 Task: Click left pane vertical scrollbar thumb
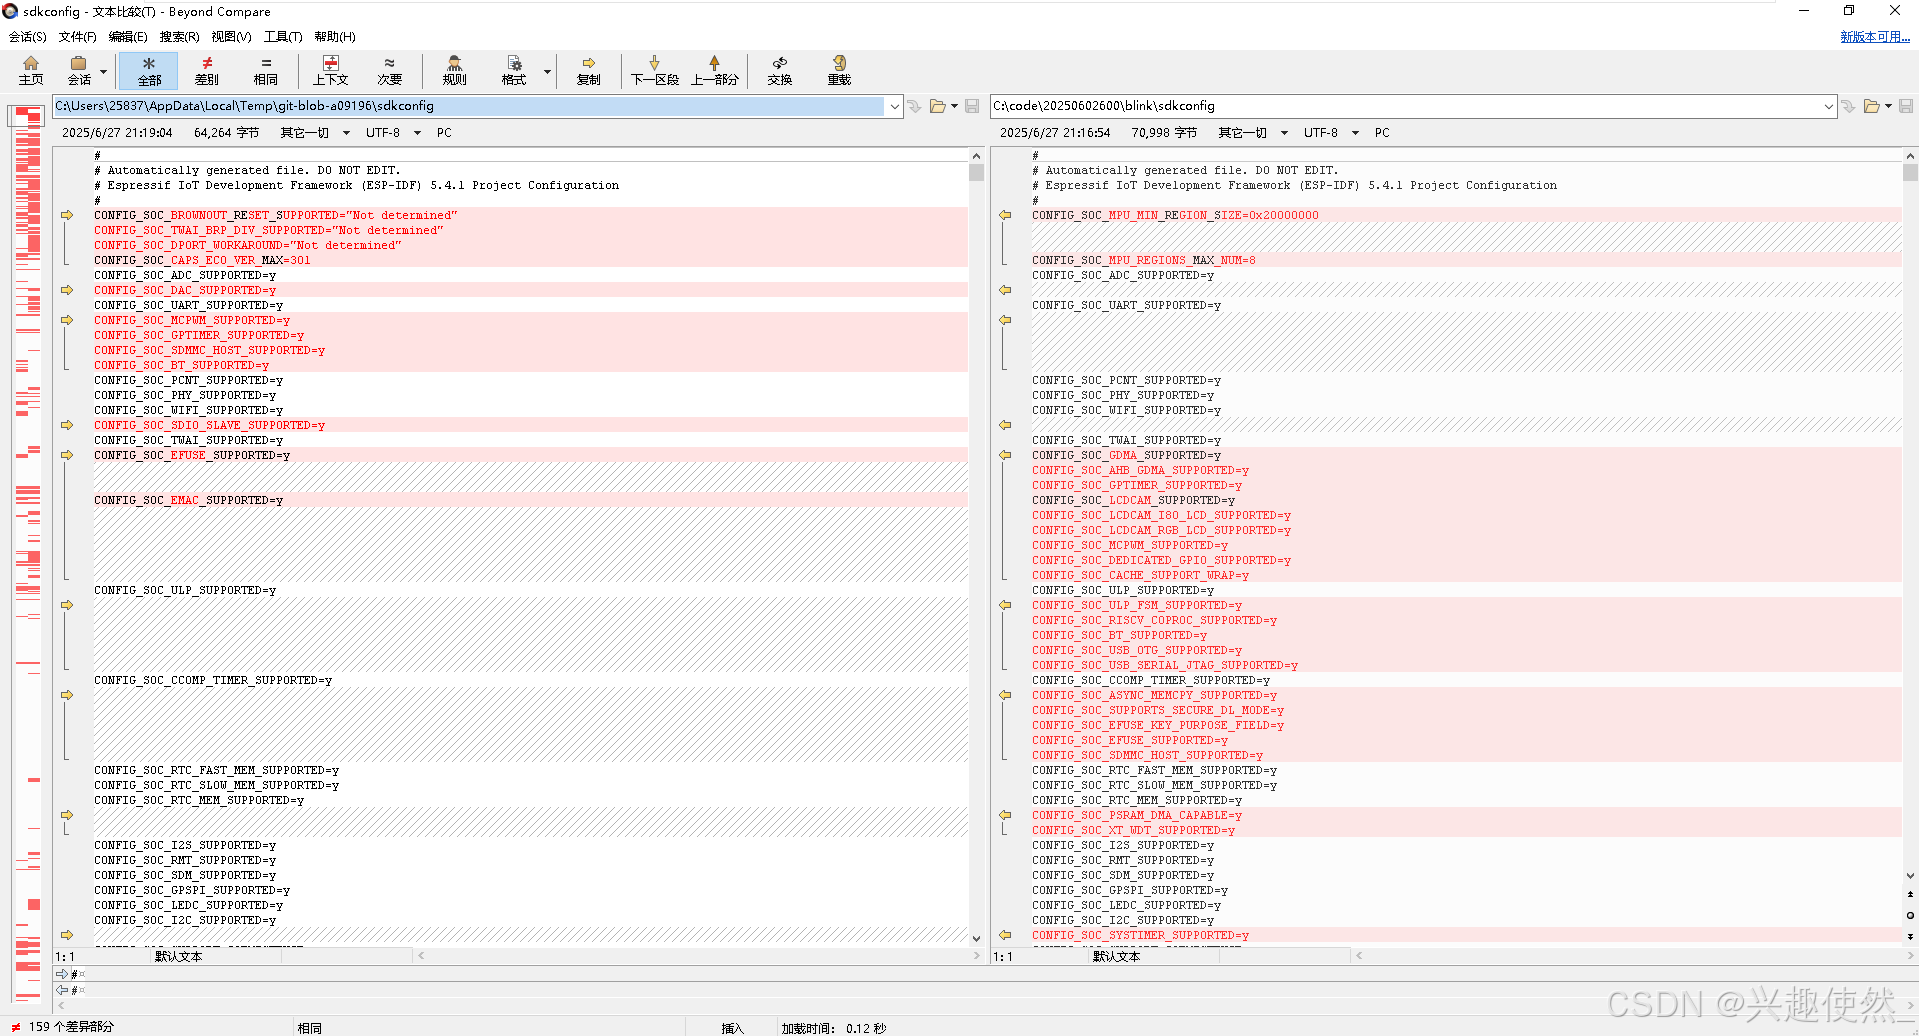[977, 172]
